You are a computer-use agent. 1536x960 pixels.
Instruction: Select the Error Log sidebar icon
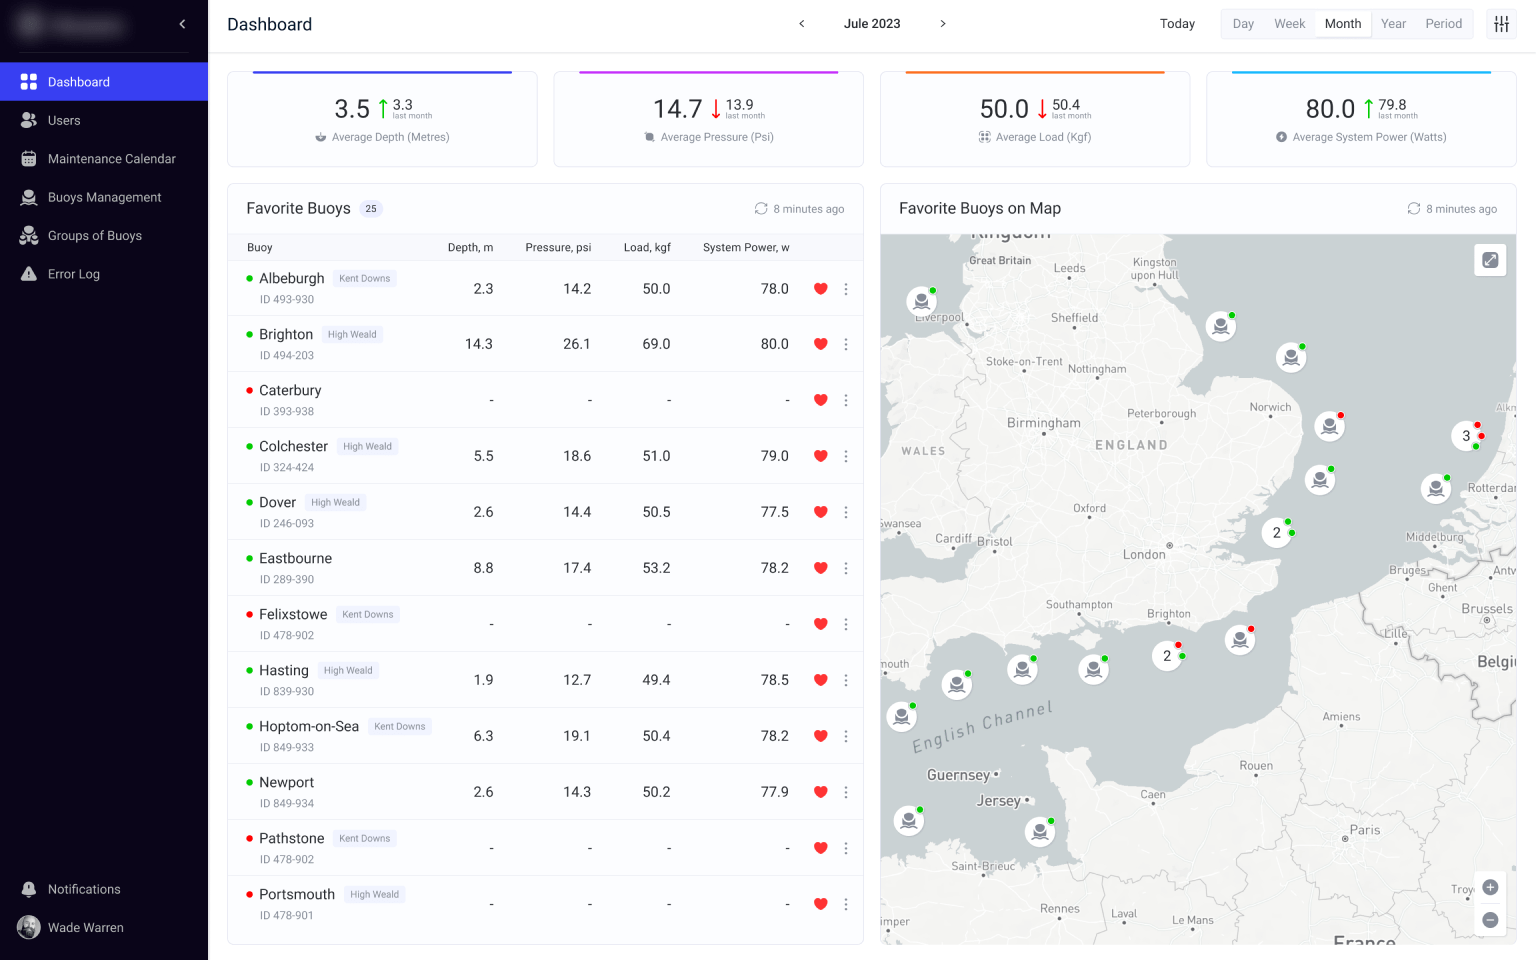(28, 273)
